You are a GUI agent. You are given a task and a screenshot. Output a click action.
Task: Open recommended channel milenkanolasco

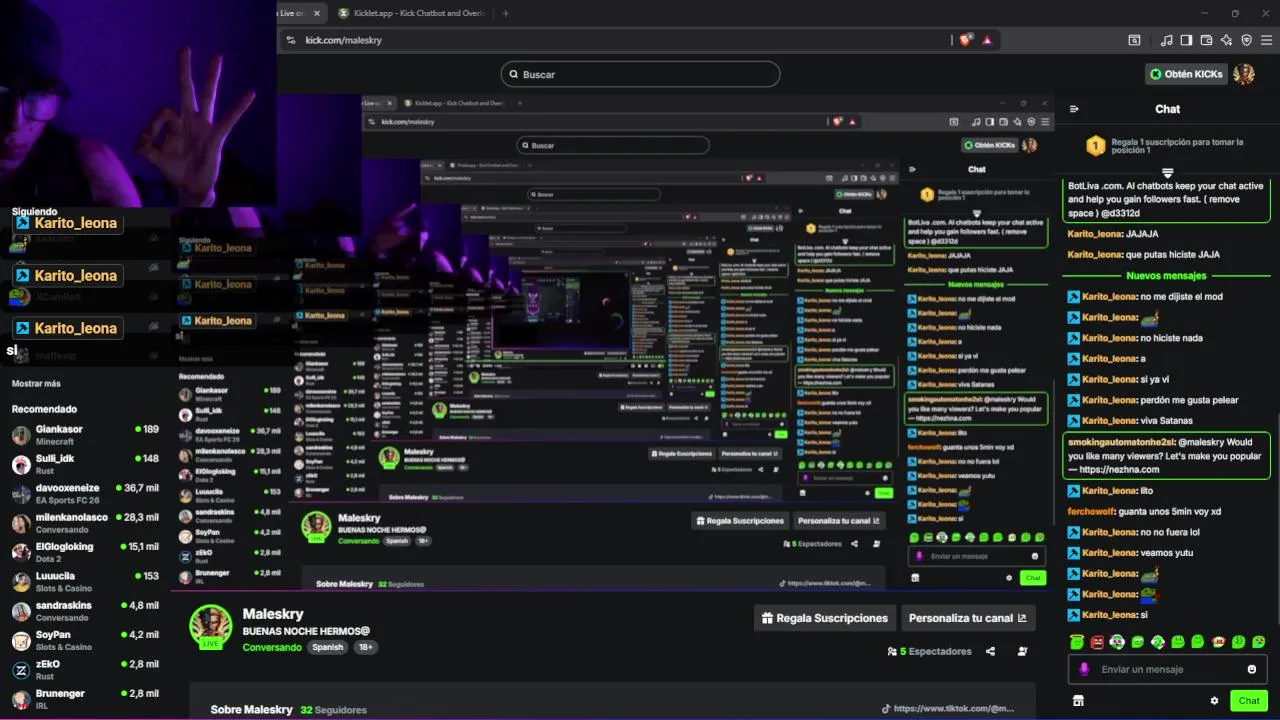(x=85, y=523)
